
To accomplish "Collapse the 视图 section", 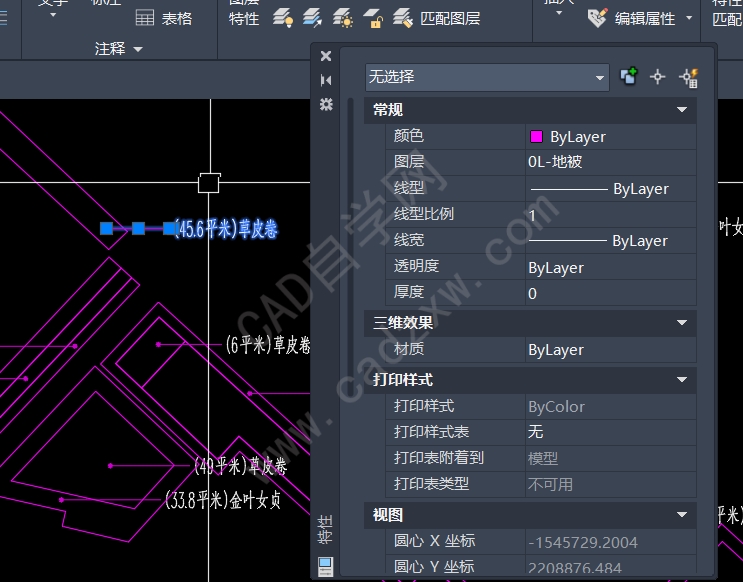I will [x=682, y=515].
